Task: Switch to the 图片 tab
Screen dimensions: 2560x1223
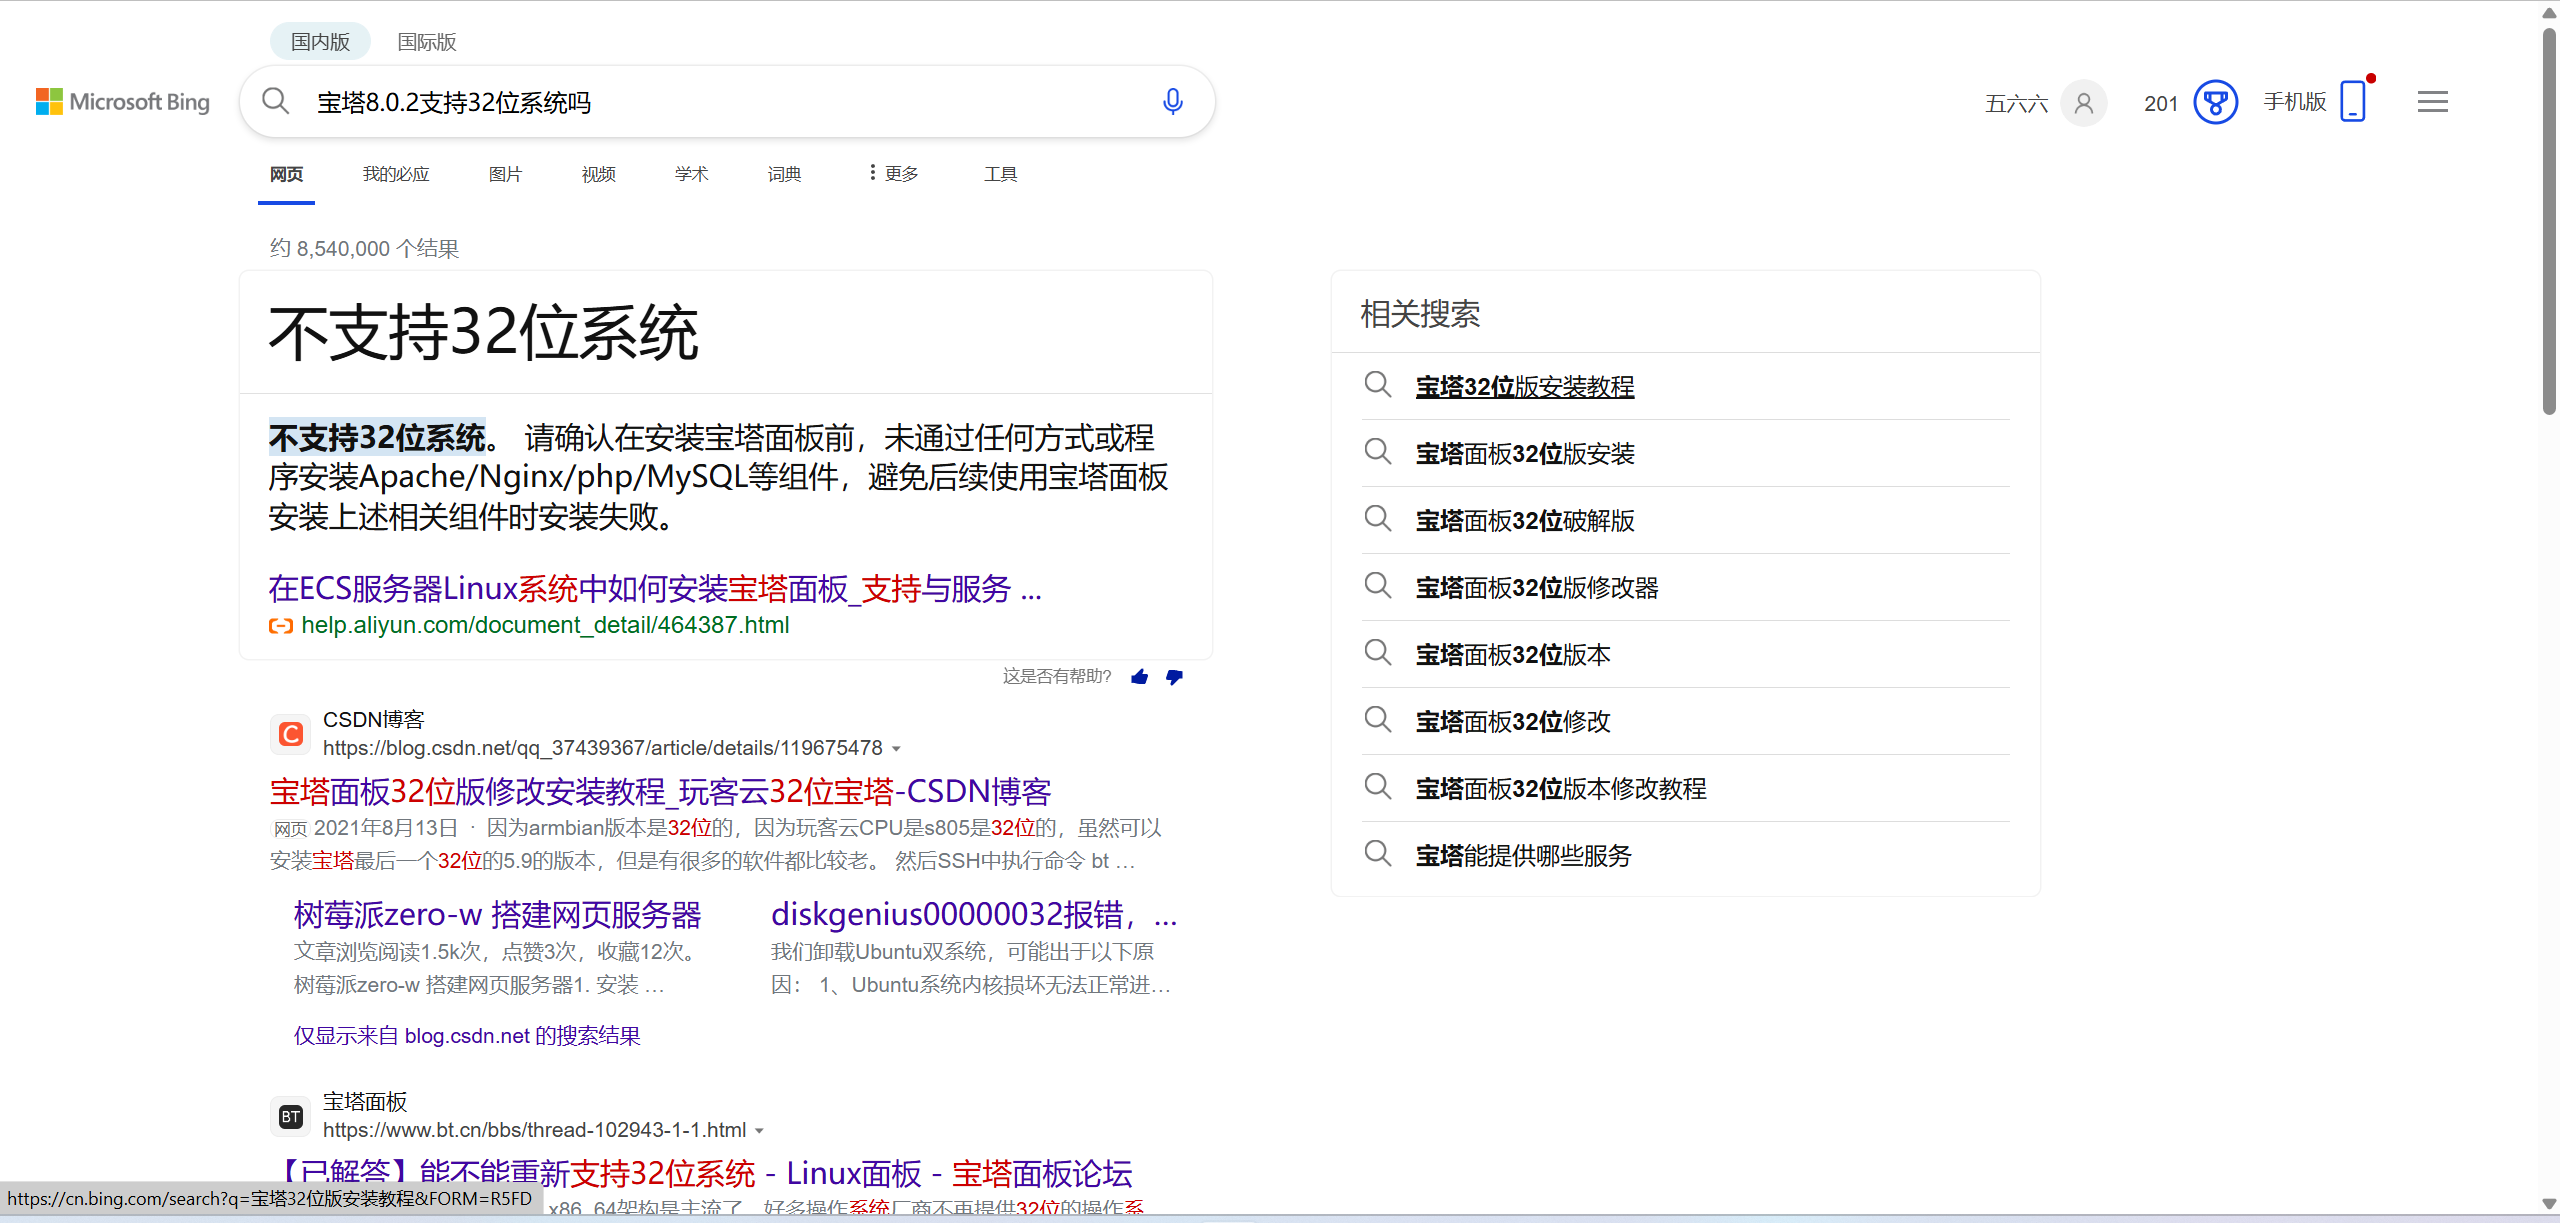Action: click(x=505, y=174)
